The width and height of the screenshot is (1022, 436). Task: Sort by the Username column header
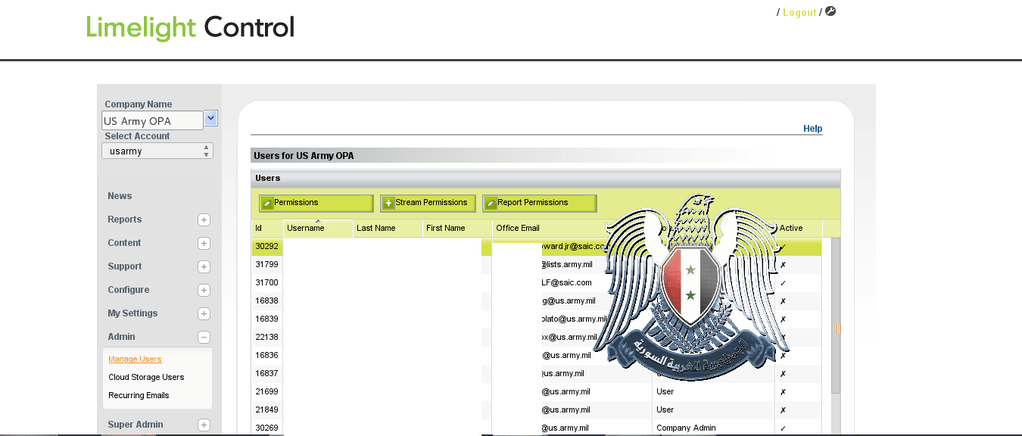click(317, 228)
